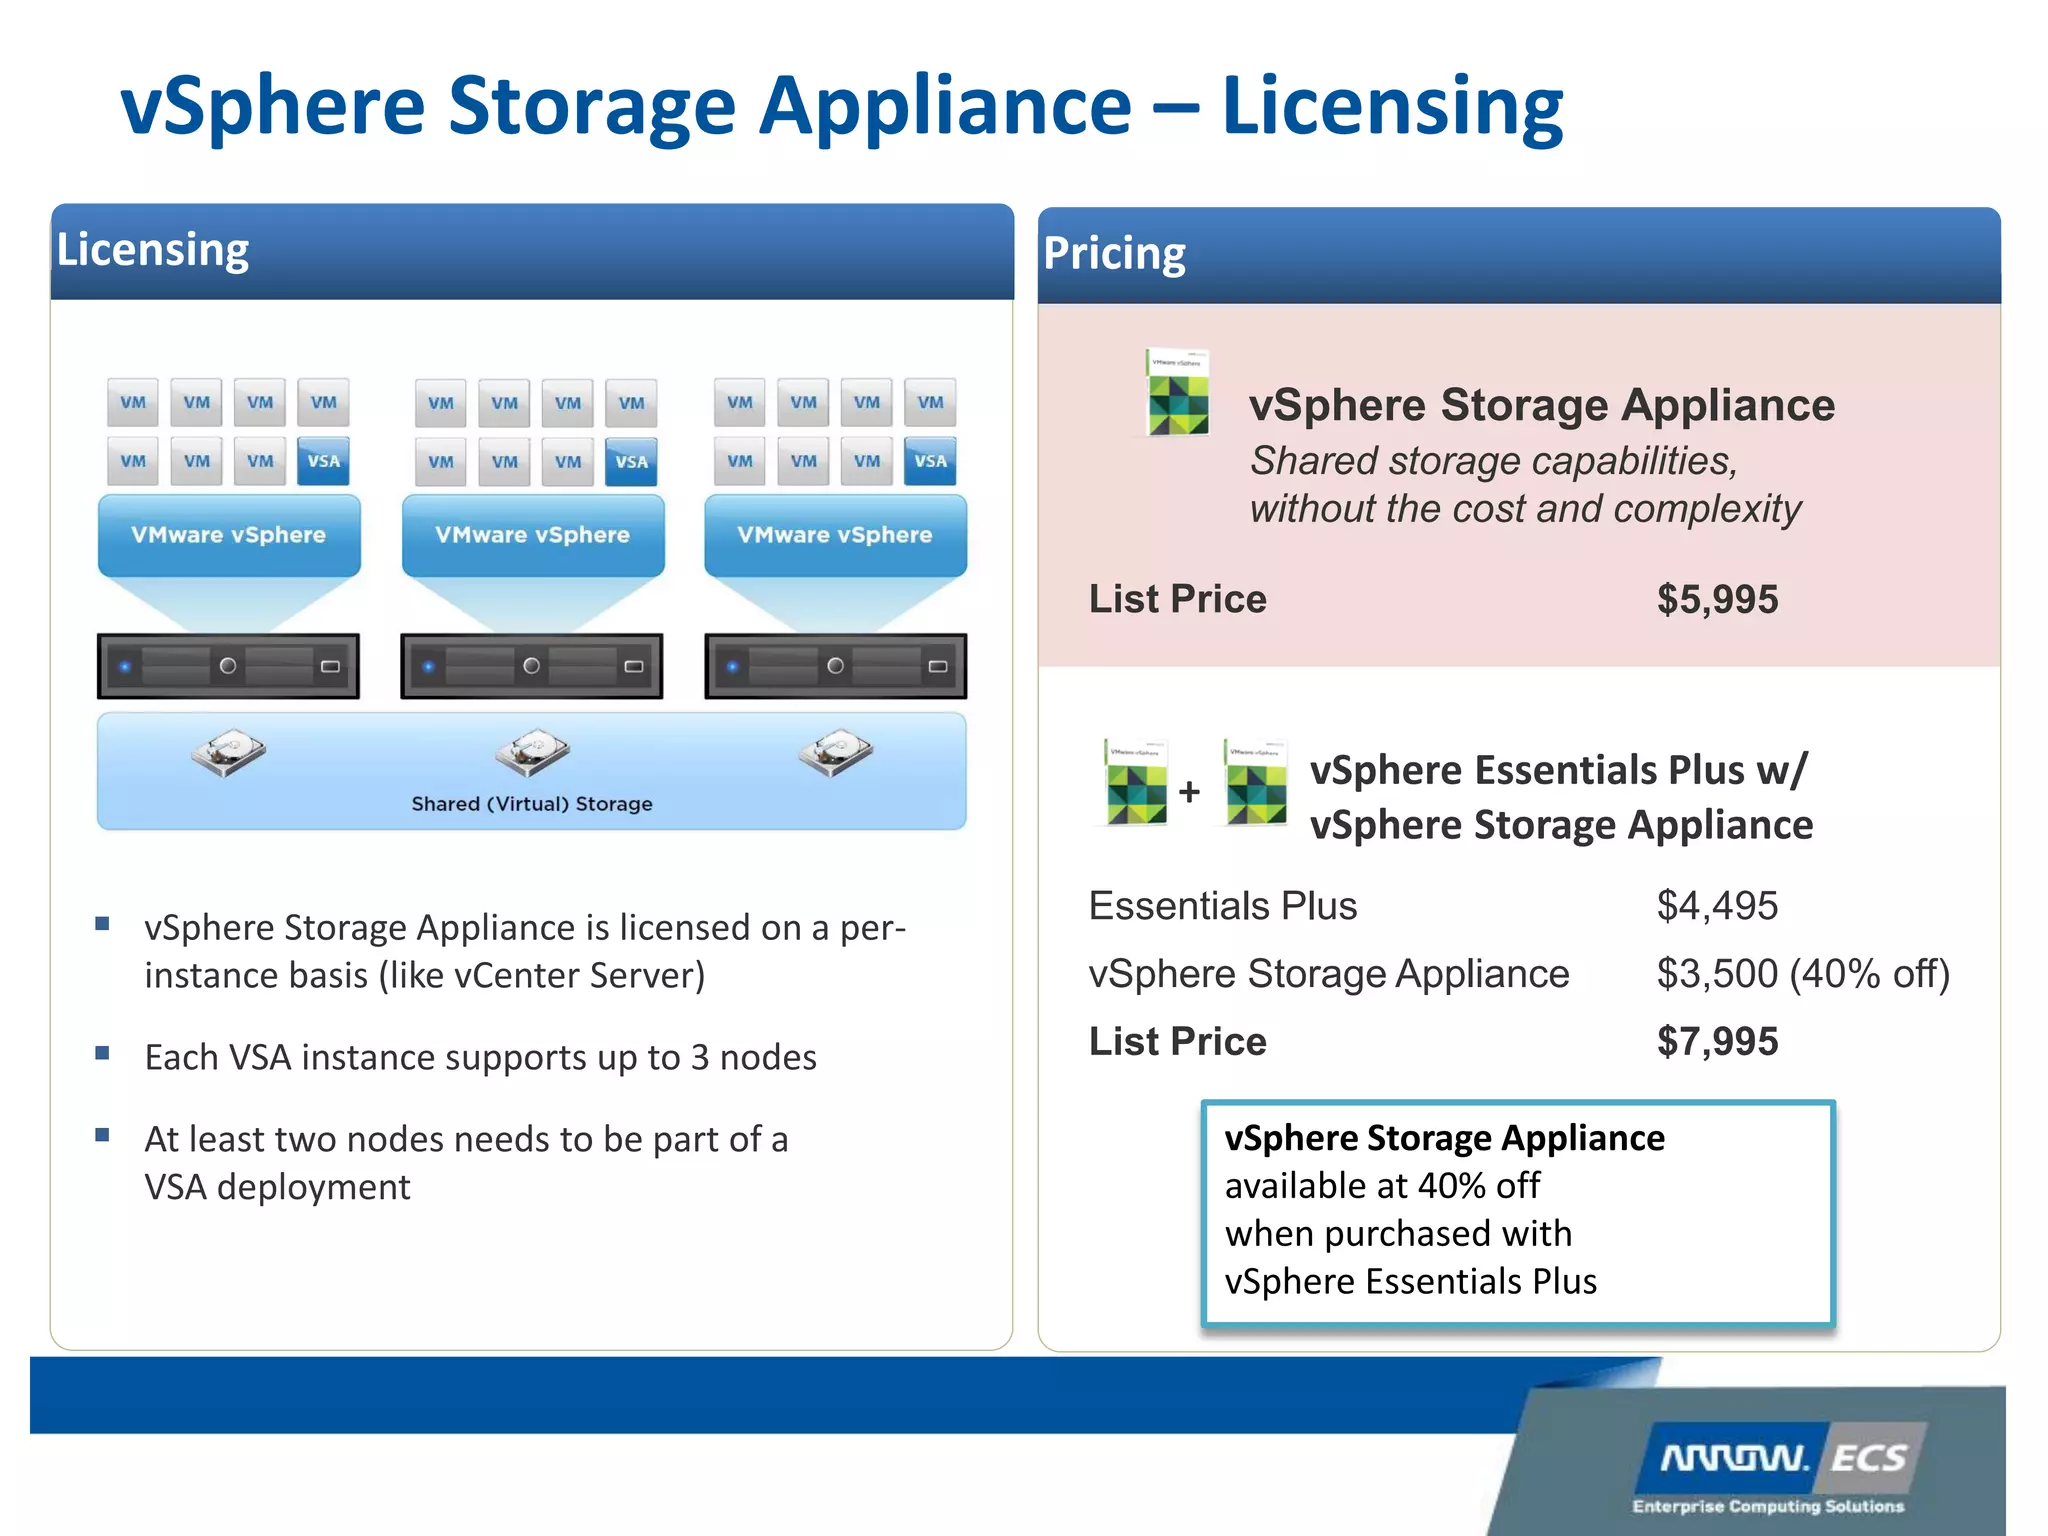Click the VSA block in the left server
The height and width of the screenshot is (1536, 2048).
[323, 461]
